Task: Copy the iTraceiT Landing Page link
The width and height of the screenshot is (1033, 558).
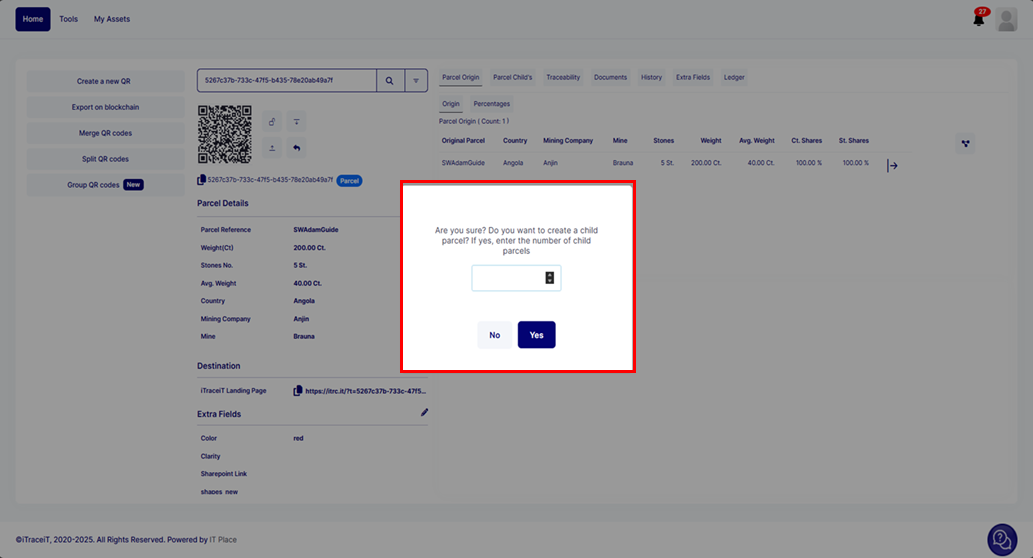Action: click(x=298, y=391)
